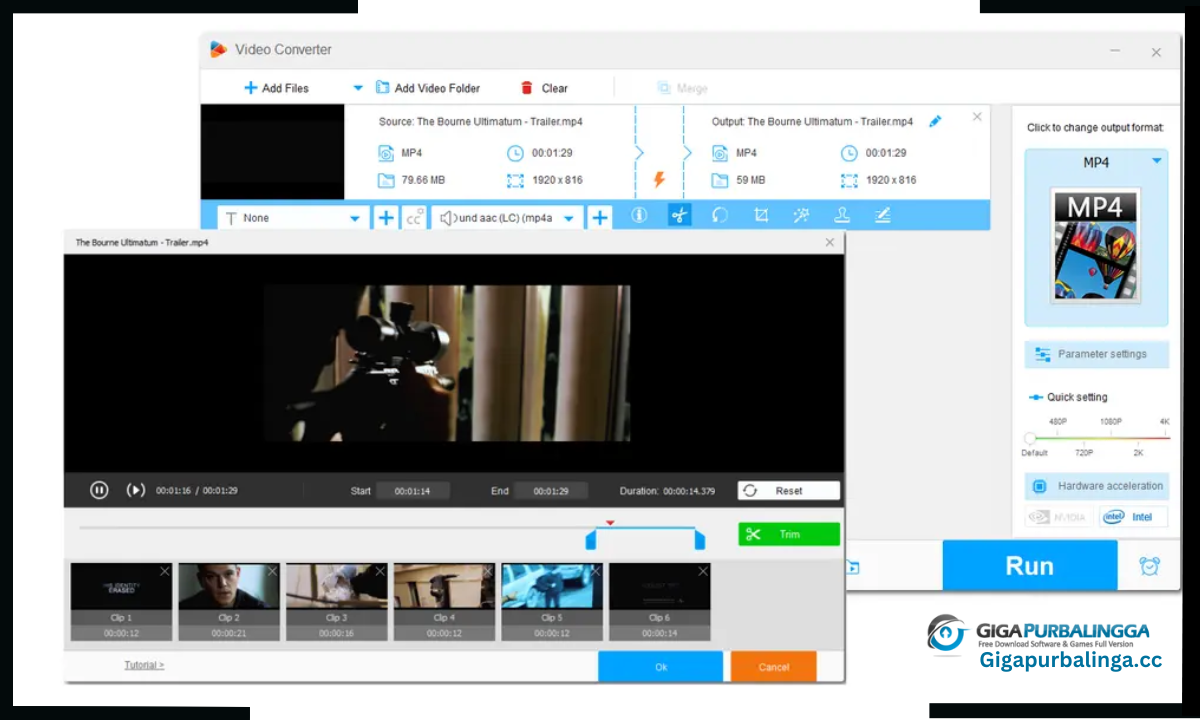Click the source size '79.66 MB' text
1200x720 pixels.
pos(423,180)
